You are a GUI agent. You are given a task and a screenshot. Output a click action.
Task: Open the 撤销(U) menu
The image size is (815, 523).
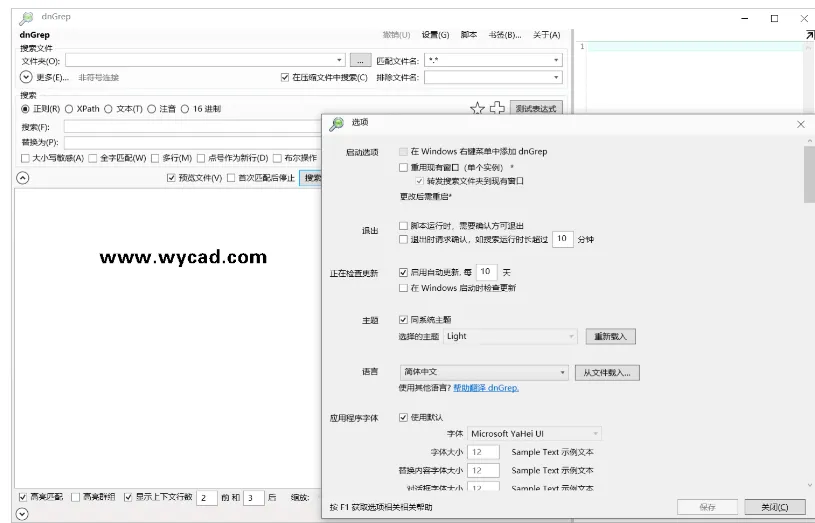396,35
